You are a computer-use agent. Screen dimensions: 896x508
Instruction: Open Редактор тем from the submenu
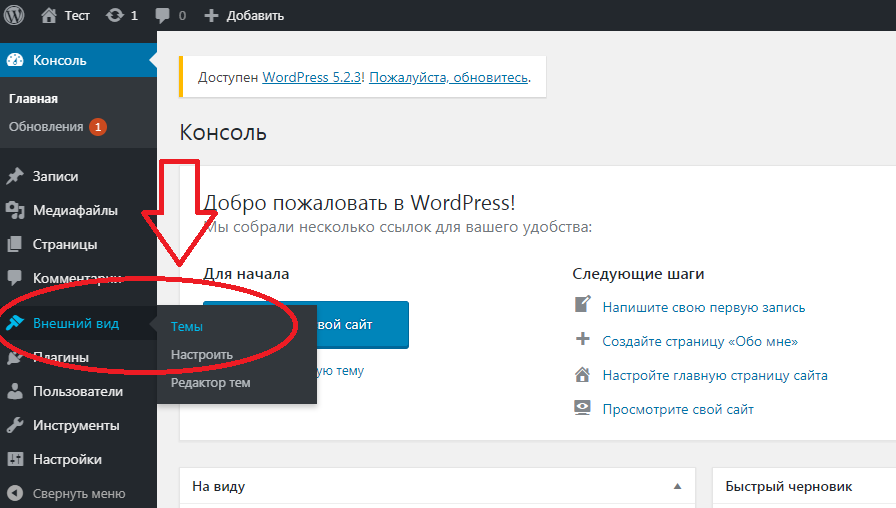coord(210,382)
